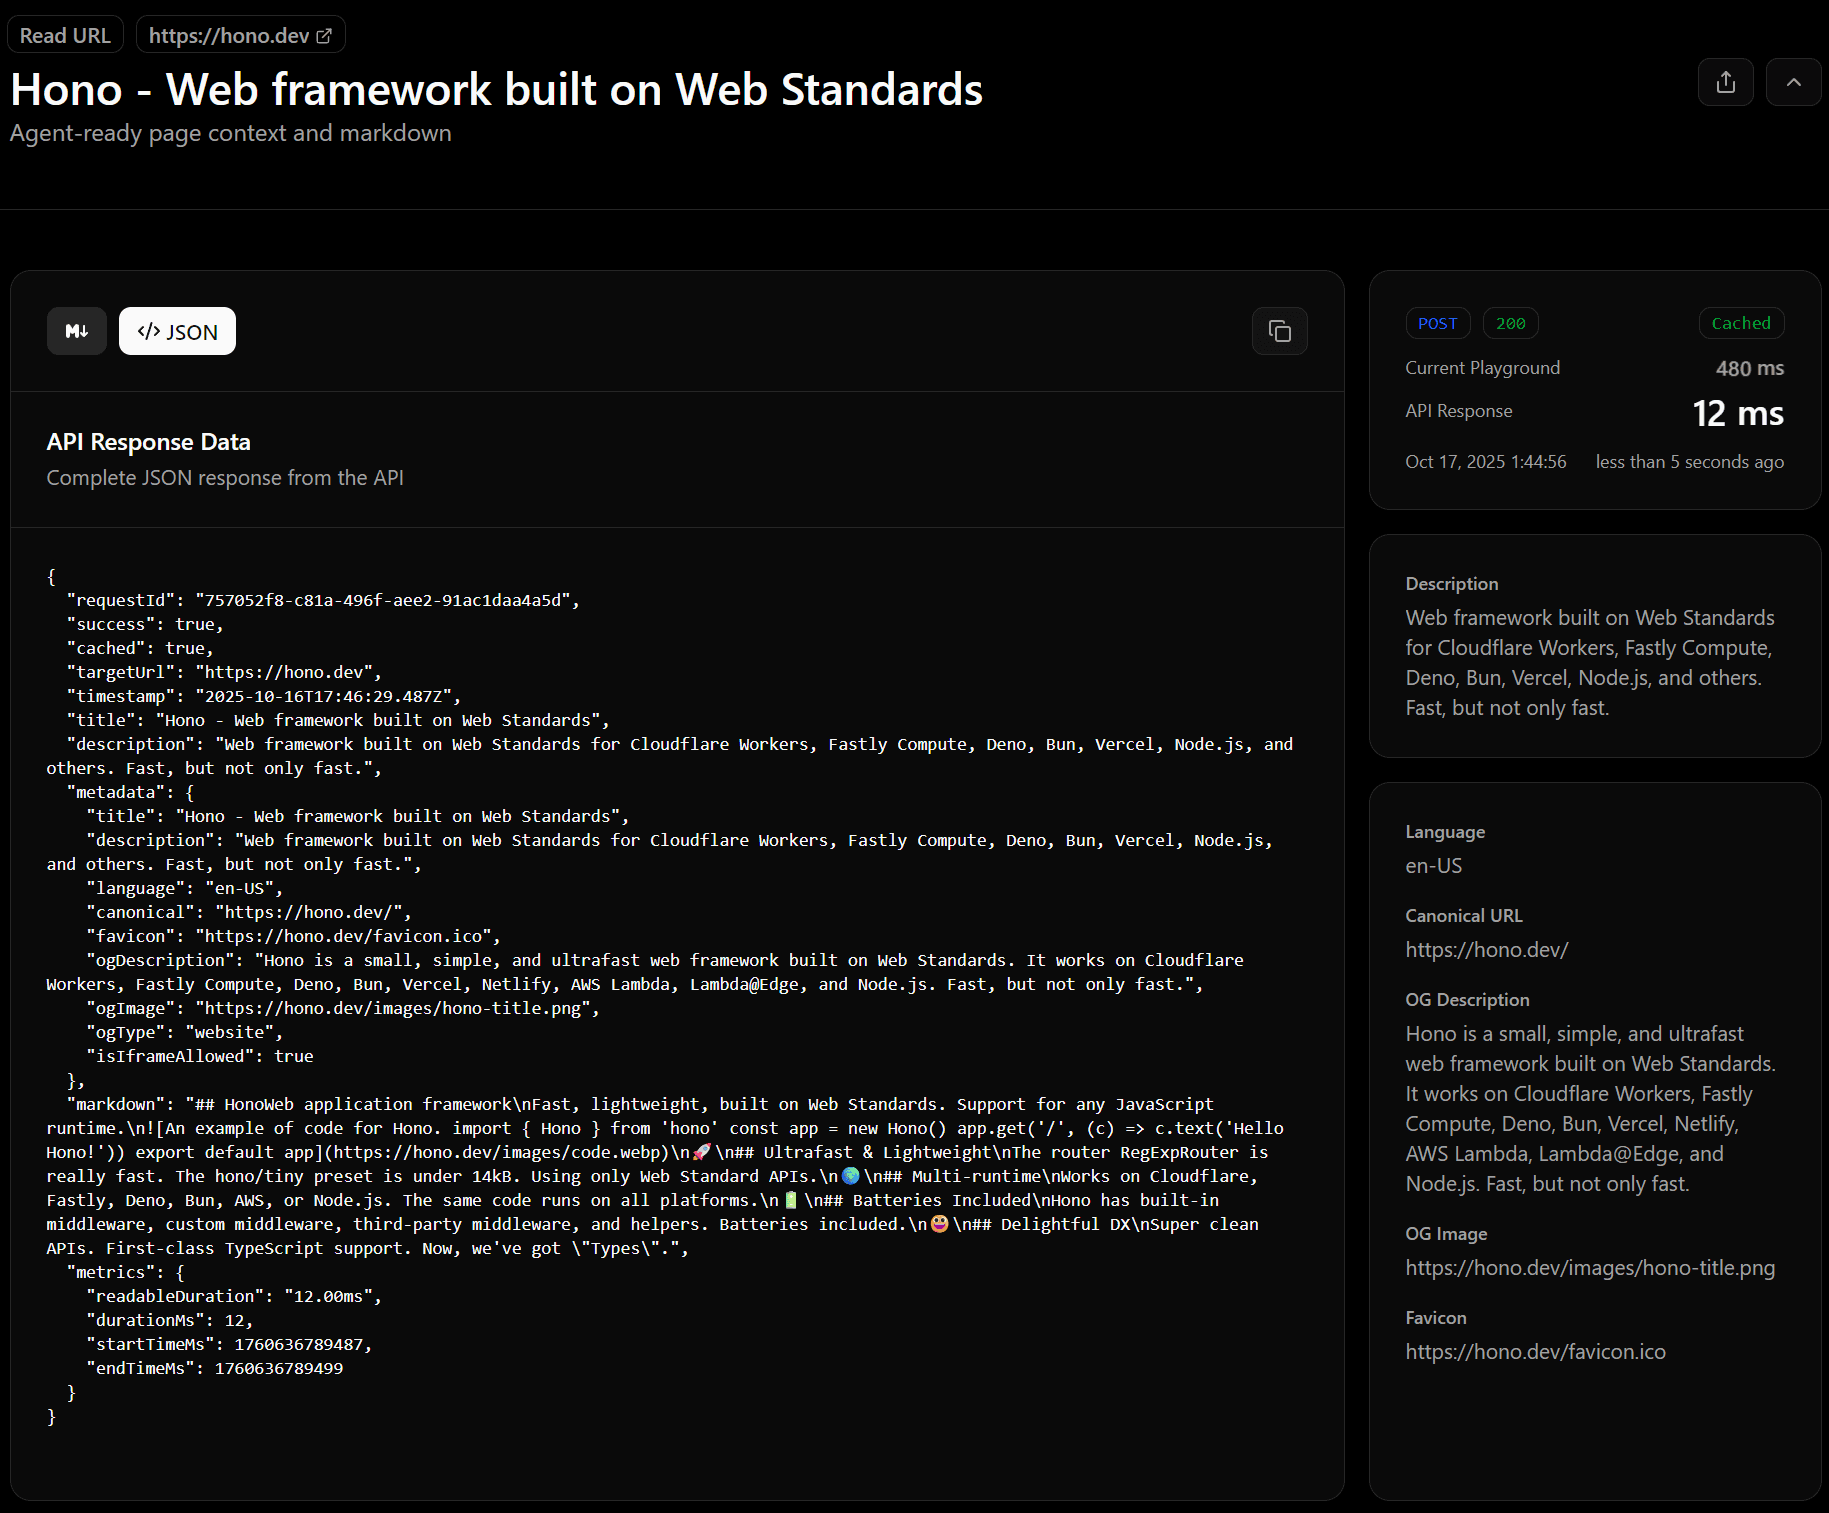The height and width of the screenshot is (1513, 1829).
Task: Open the Read URL menu
Action: tap(64, 34)
